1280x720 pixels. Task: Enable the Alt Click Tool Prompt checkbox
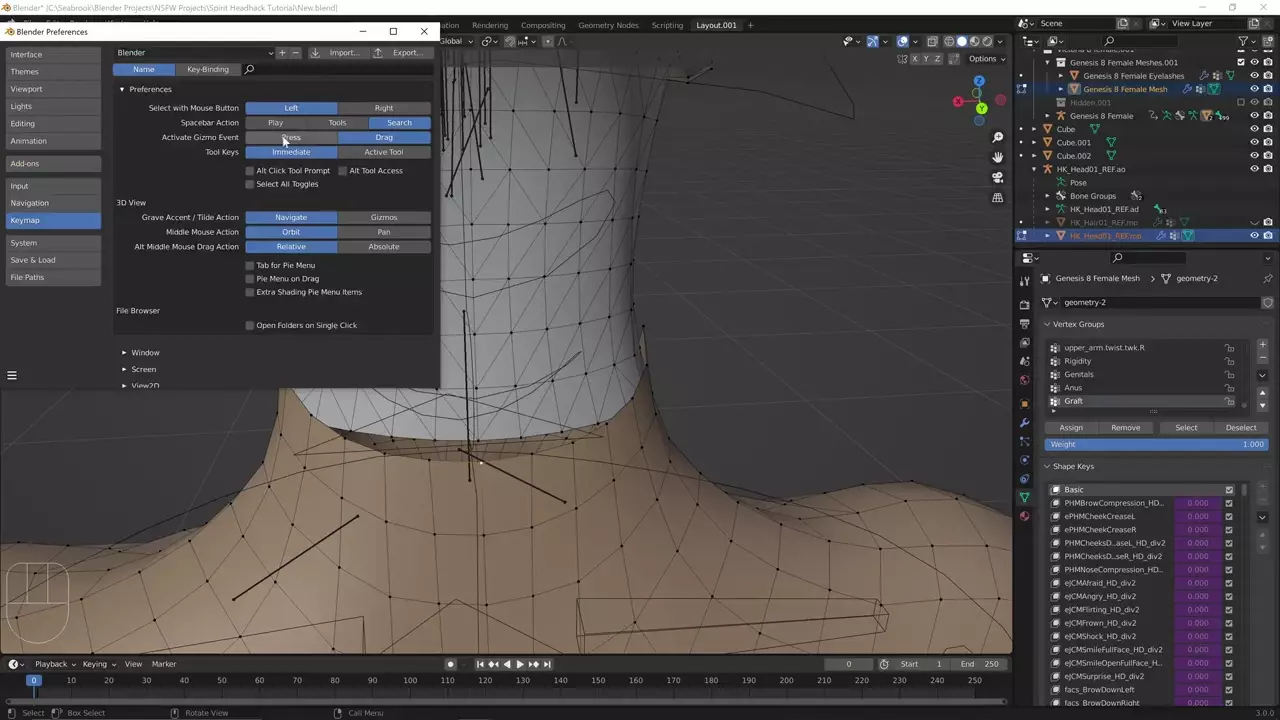250,171
